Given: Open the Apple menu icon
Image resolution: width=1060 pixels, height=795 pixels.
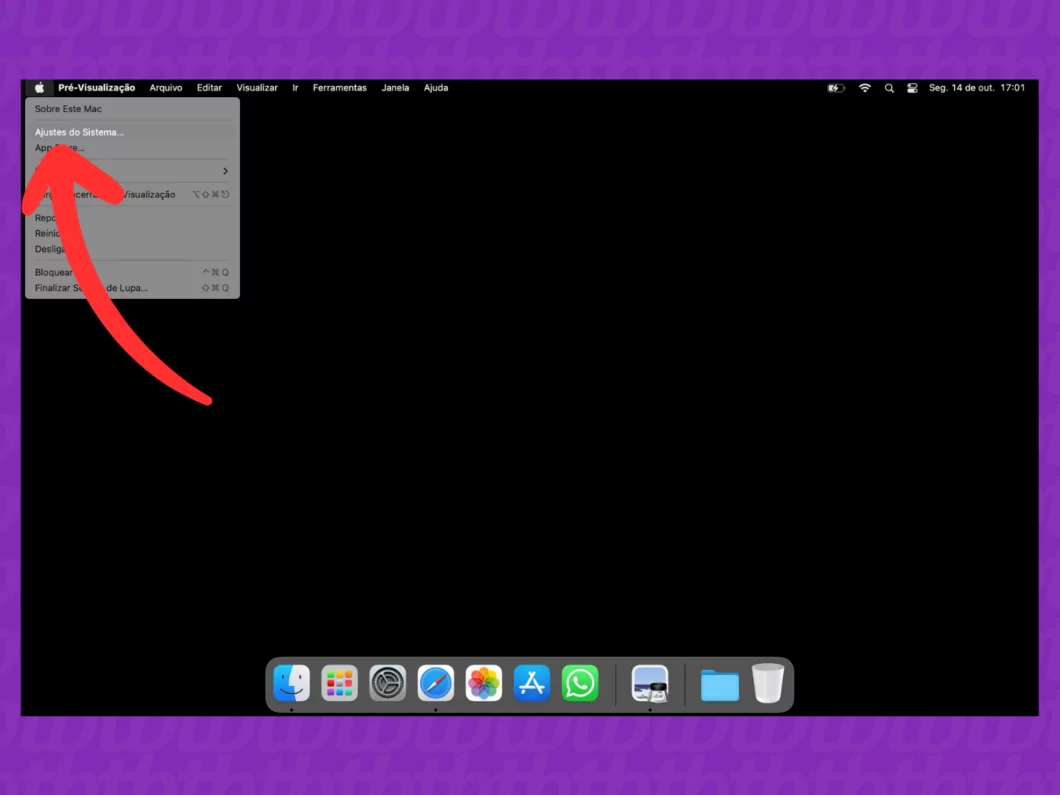Looking at the screenshot, I should [40, 88].
